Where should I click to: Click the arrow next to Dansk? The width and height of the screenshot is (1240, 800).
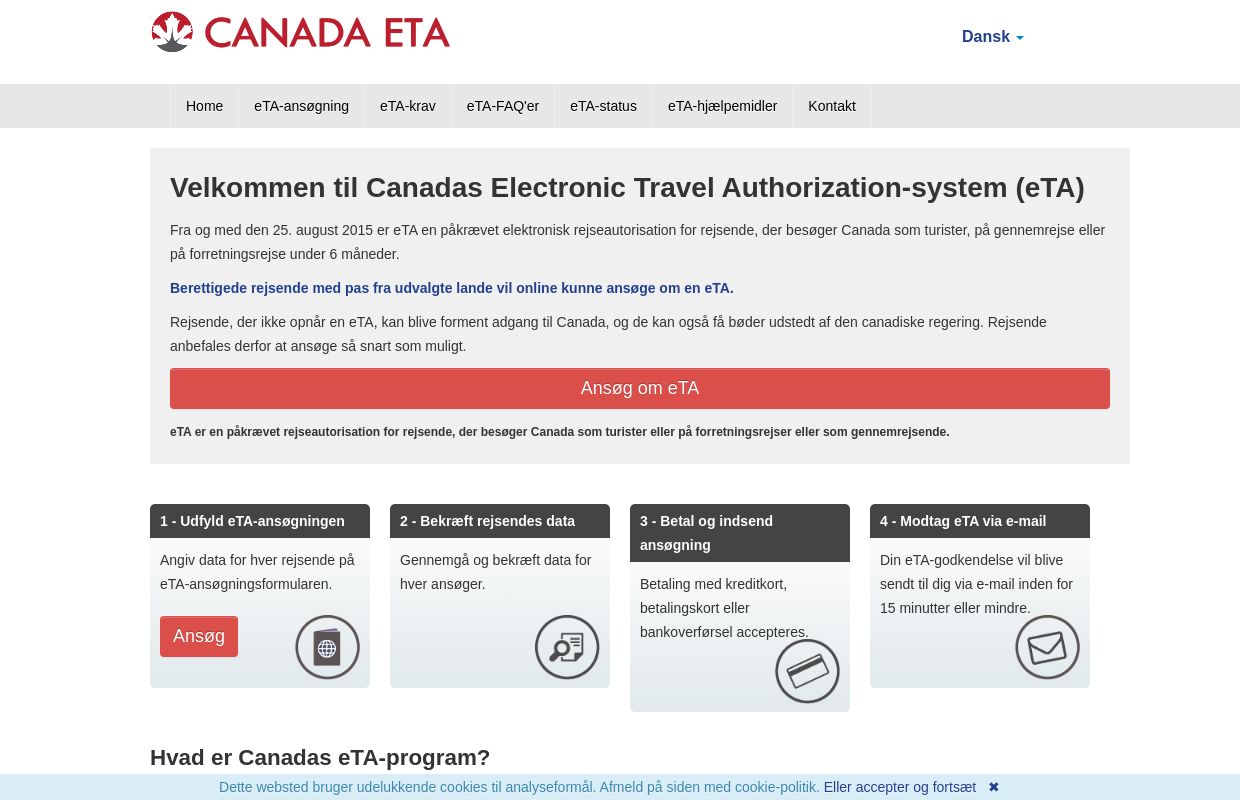(x=1019, y=38)
